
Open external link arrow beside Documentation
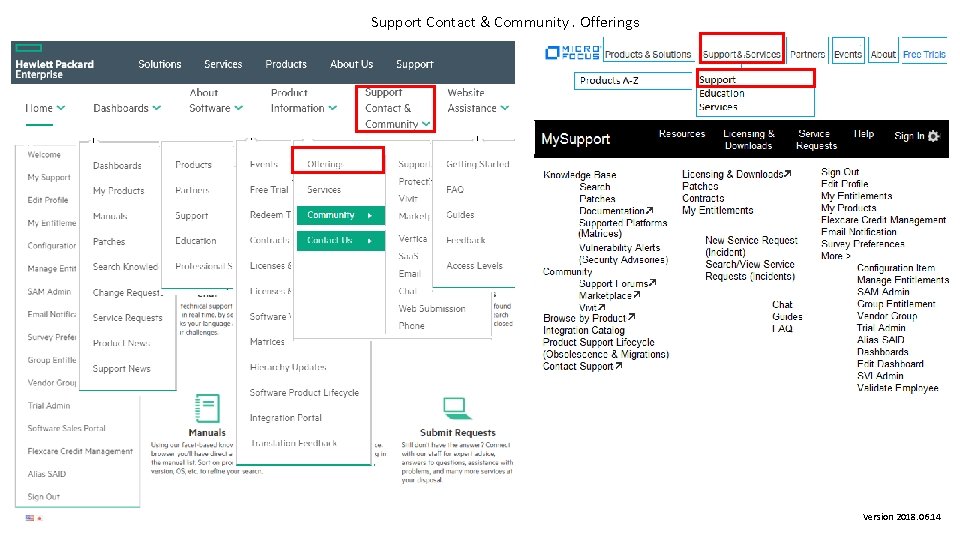click(x=650, y=211)
